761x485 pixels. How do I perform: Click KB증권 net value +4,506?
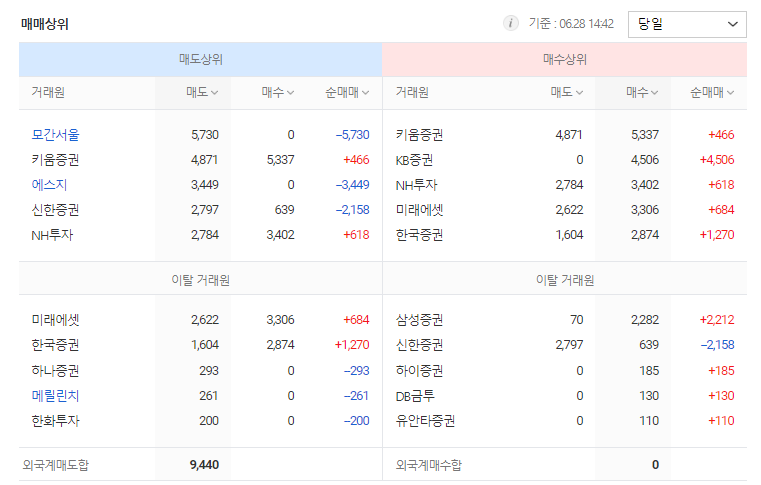(717, 160)
